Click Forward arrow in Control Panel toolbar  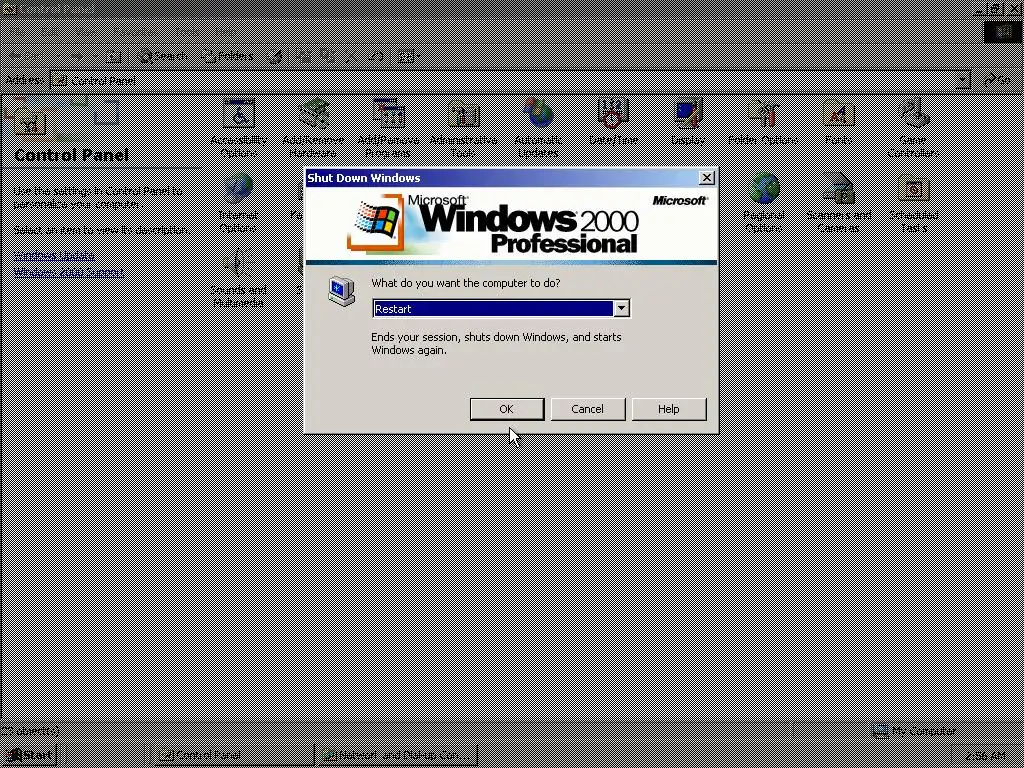coord(76,56)
